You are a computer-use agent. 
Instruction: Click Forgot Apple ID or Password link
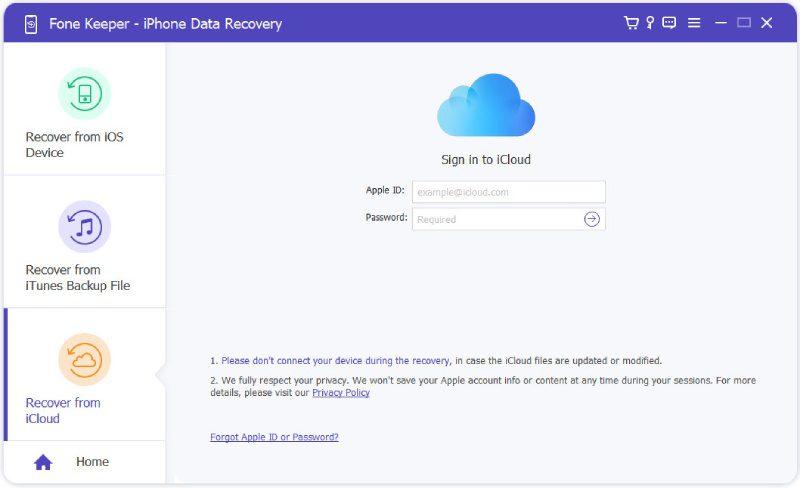[274, 437]
